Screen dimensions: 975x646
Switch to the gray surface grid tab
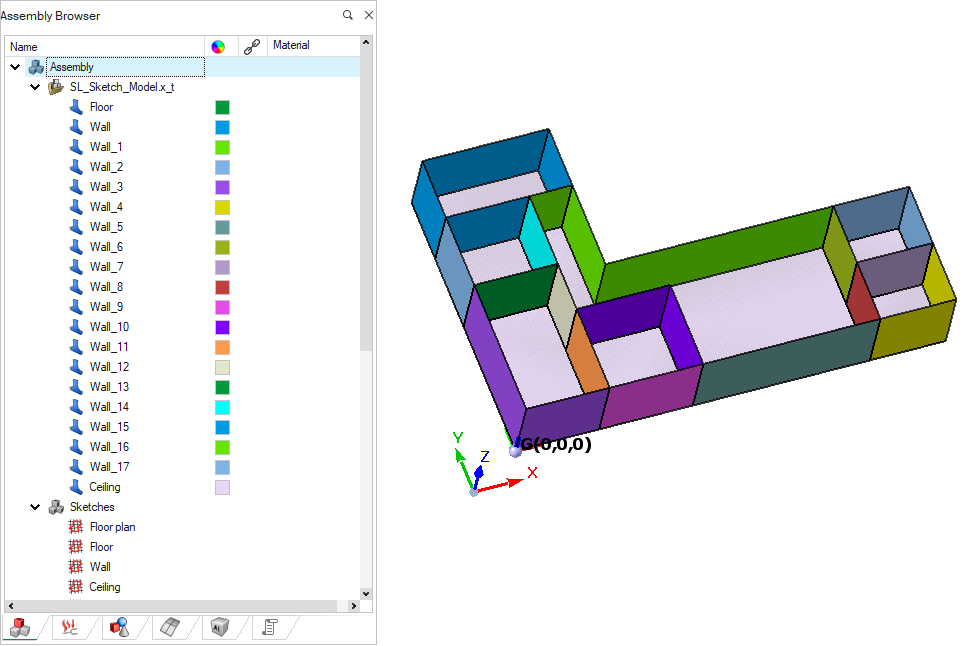coord(170,627)
